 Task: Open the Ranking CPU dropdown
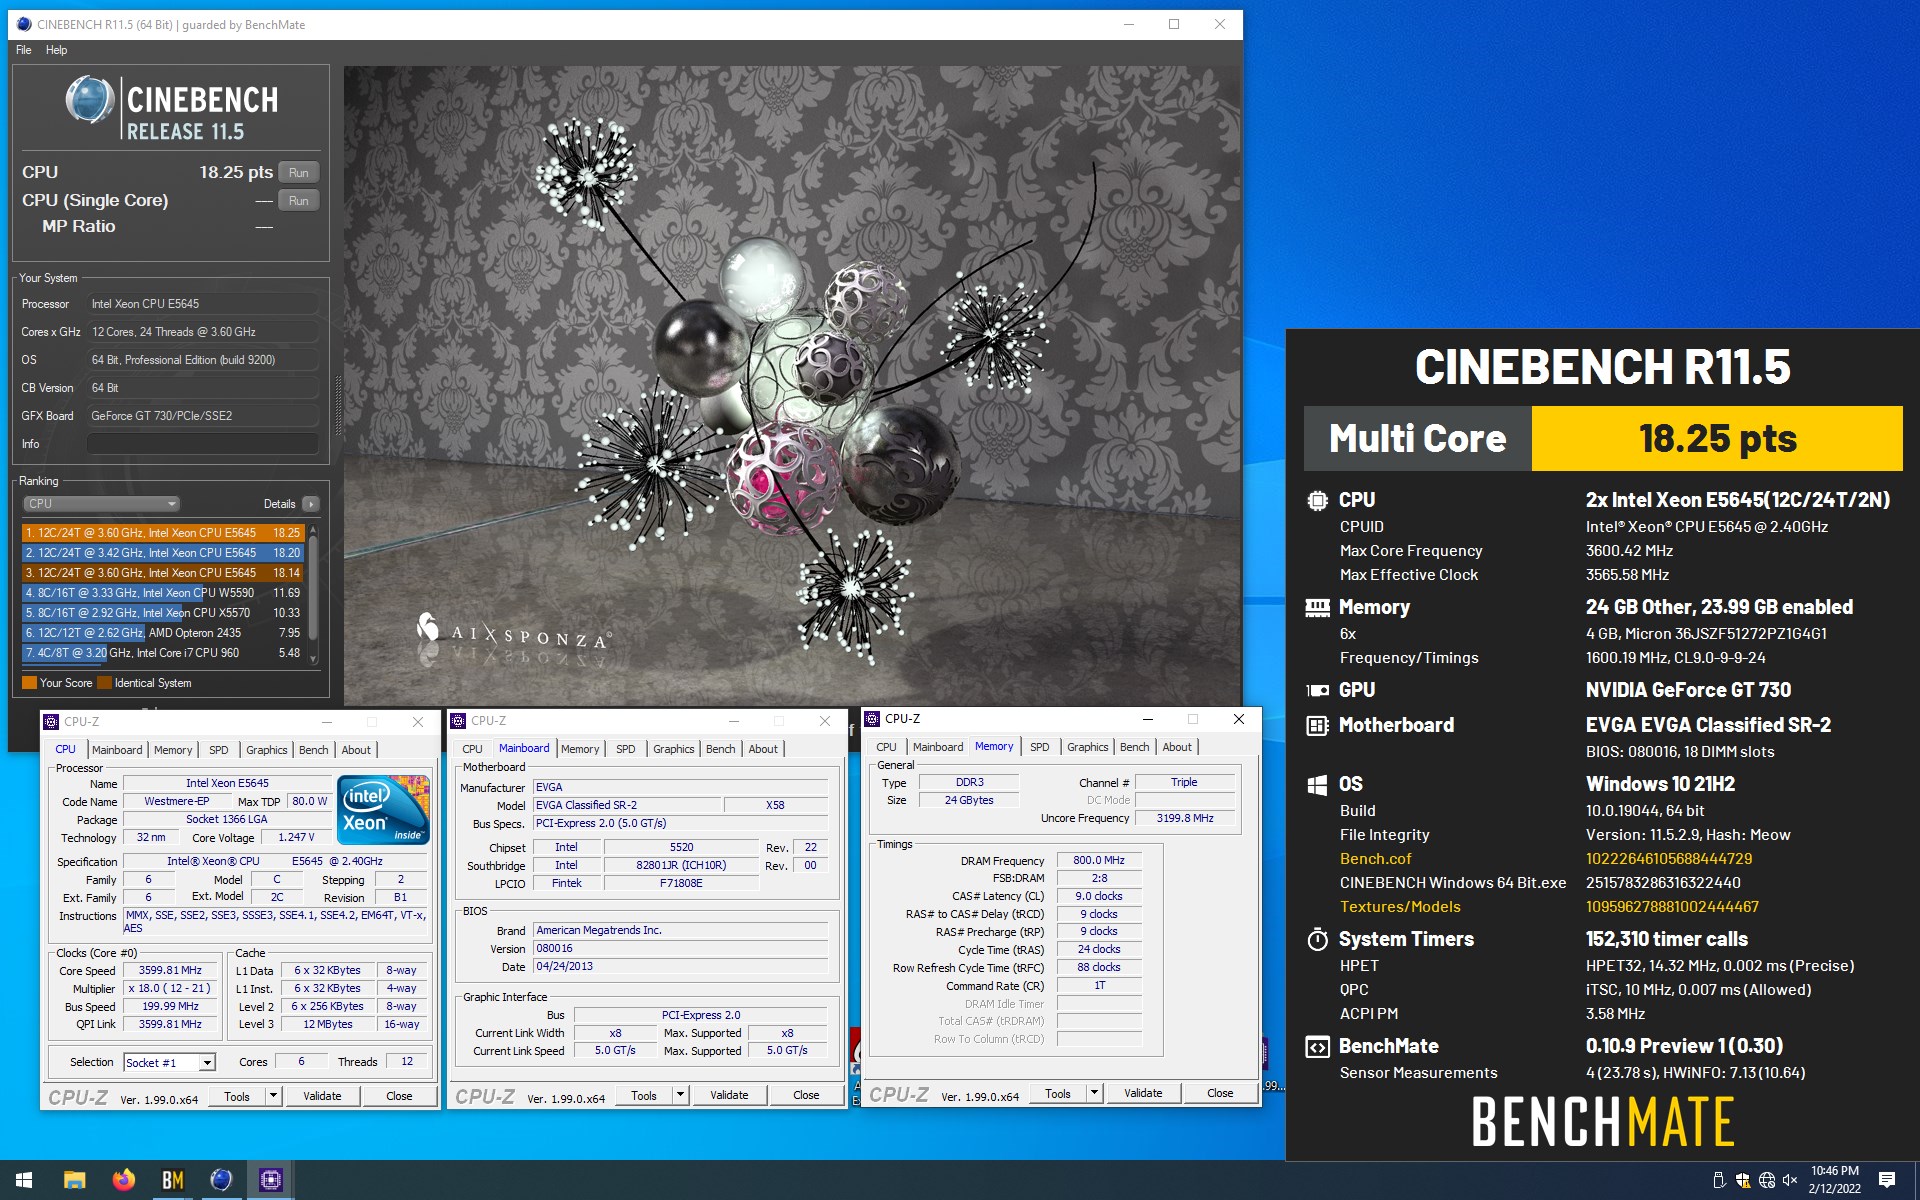point(101,504)
